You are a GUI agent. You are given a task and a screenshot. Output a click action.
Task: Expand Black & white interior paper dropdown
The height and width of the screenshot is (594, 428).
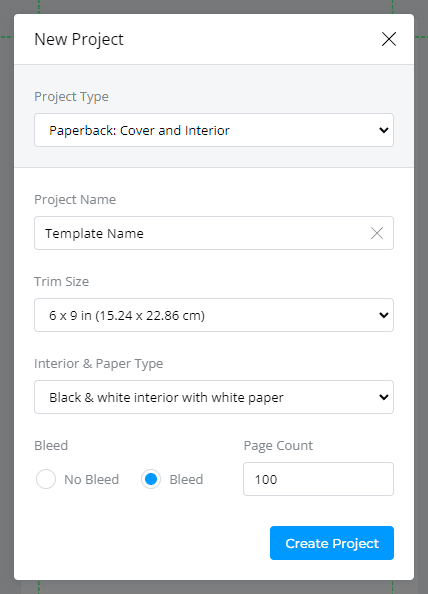[x=214, y=397]
